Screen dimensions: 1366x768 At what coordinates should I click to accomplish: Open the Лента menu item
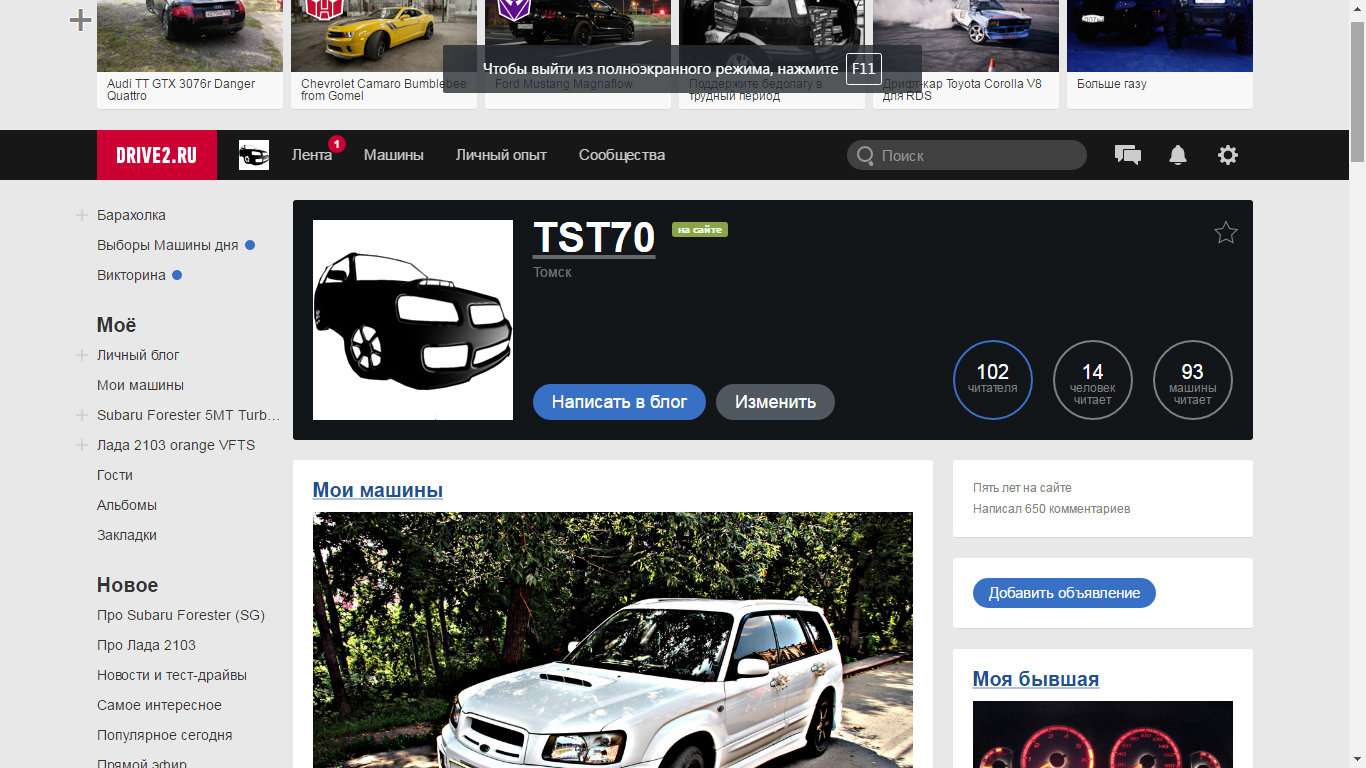tap(312, 155)
